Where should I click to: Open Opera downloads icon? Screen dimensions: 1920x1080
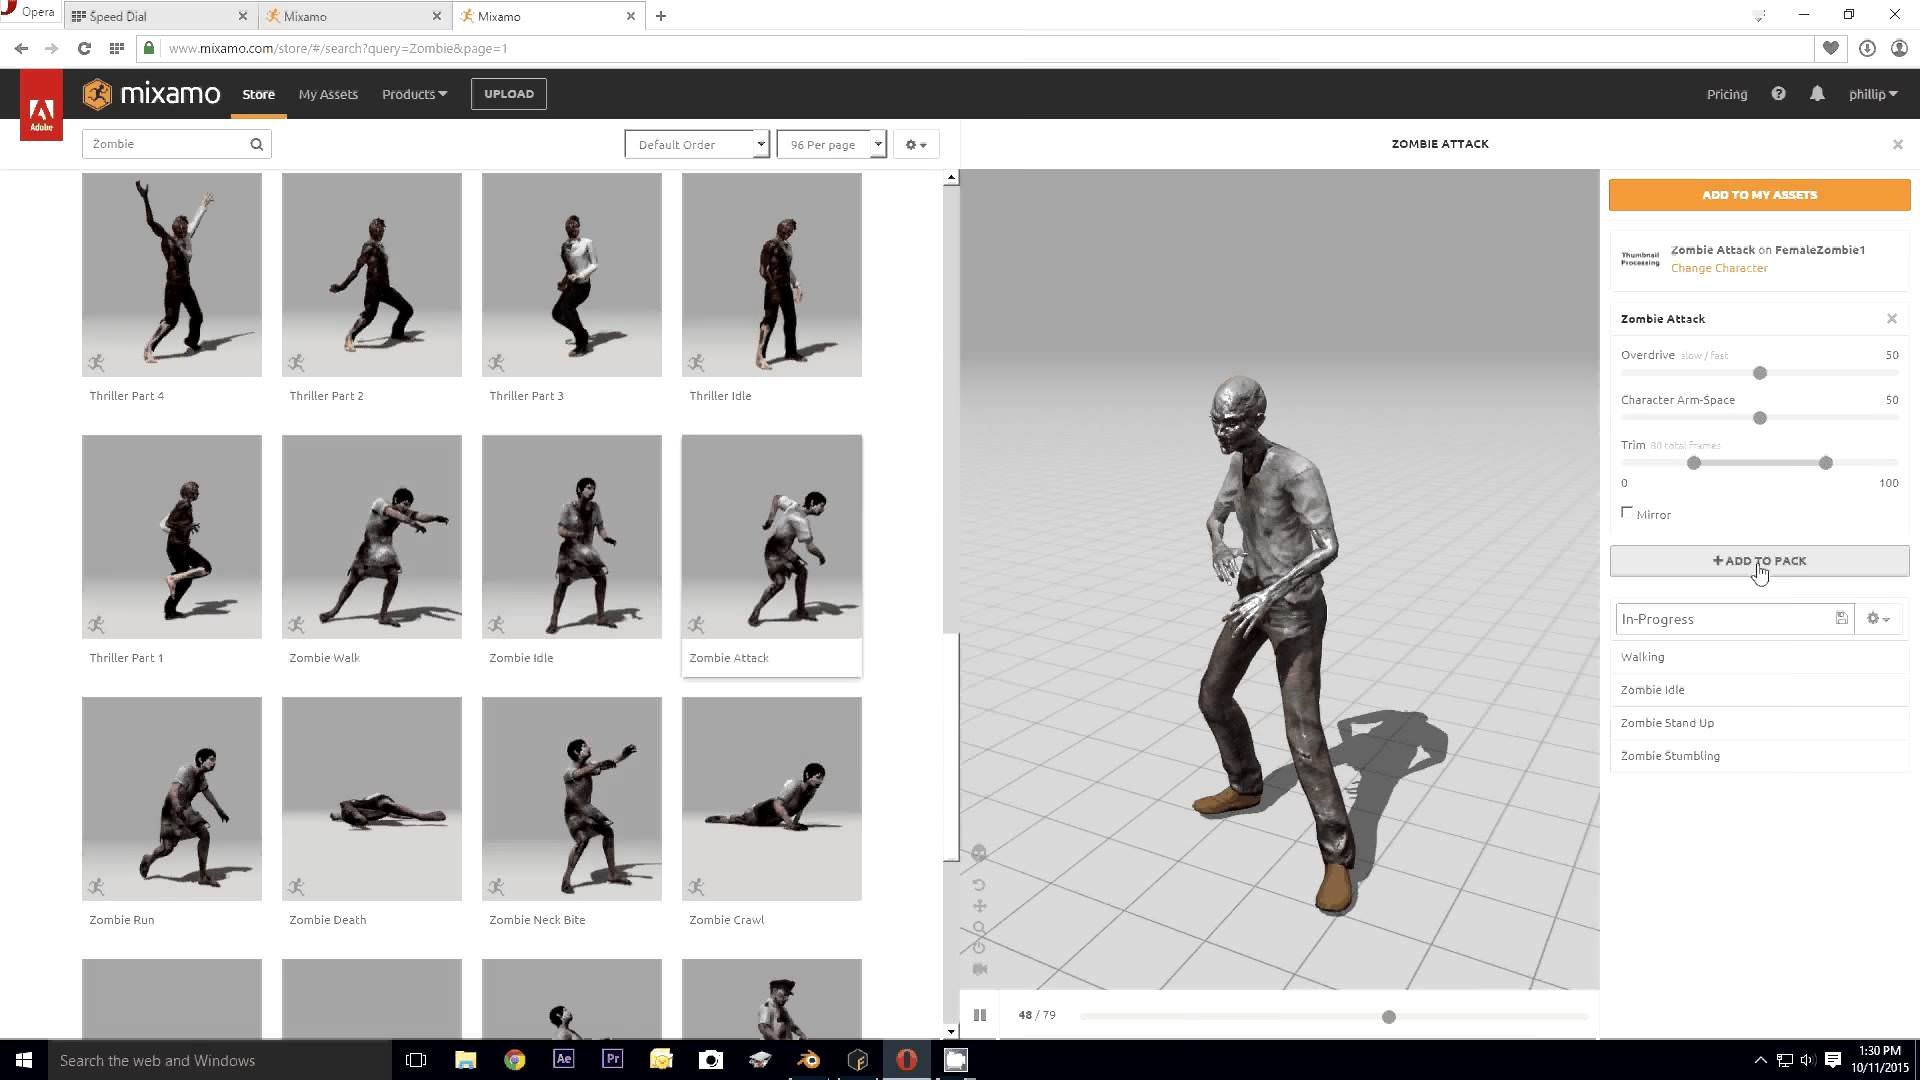1867,48
